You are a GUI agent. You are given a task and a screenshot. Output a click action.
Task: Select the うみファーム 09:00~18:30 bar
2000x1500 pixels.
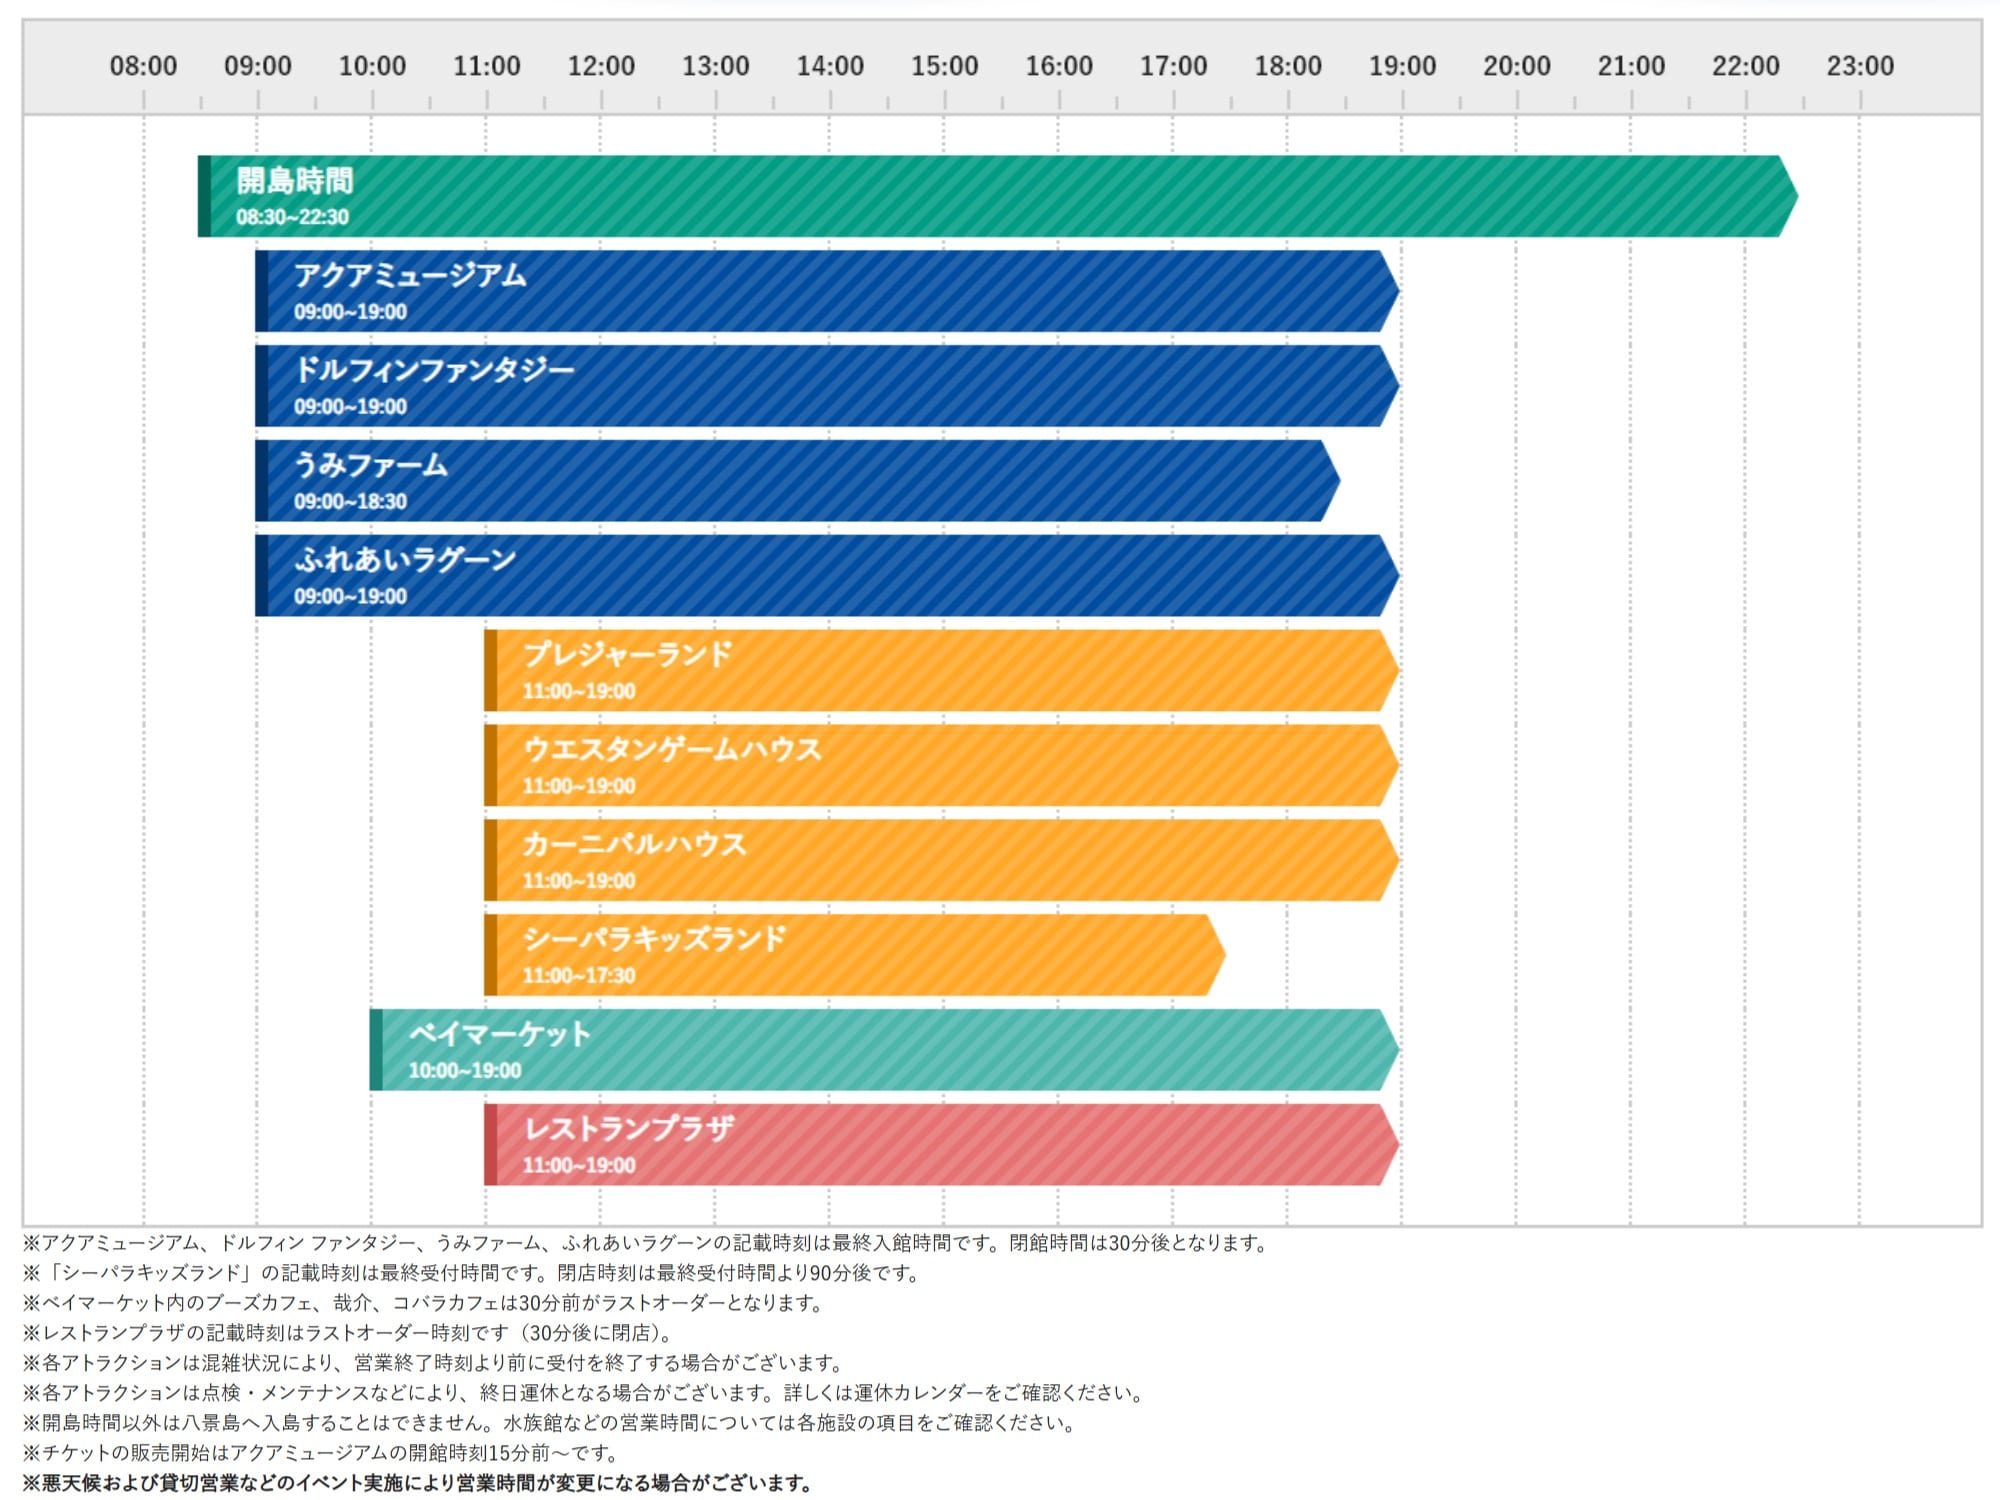798,481
